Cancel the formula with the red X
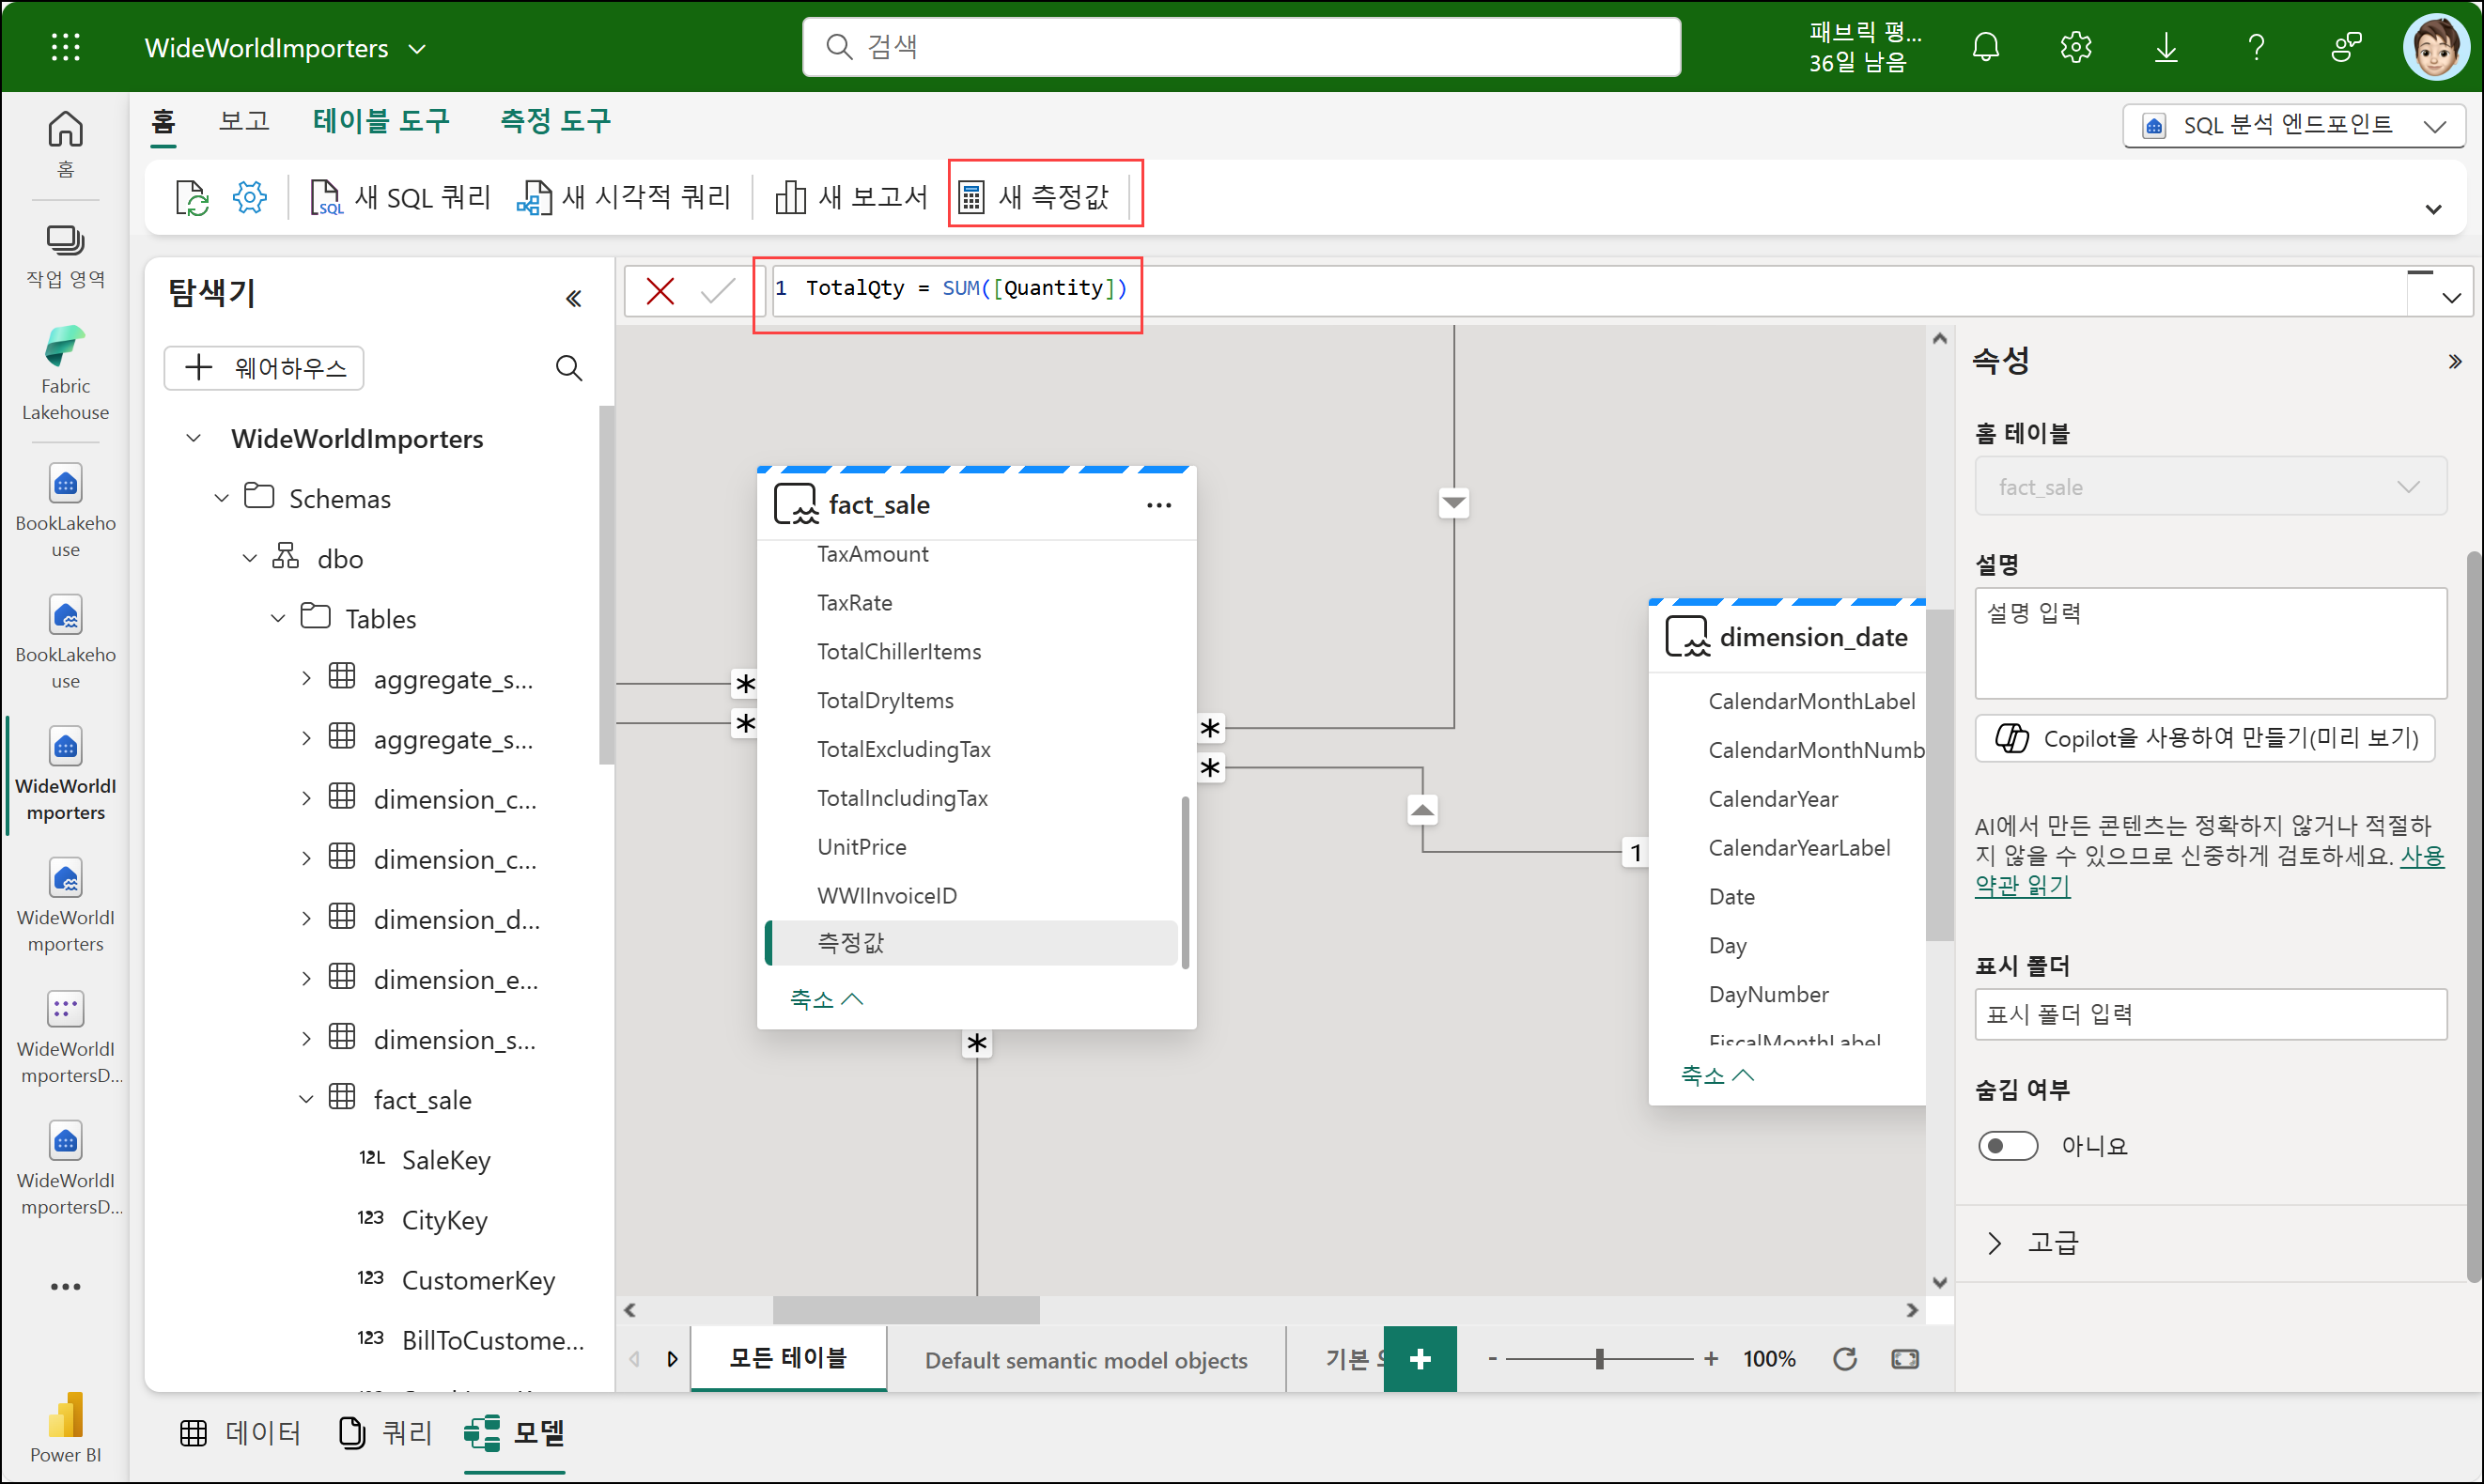 tap(660, 291)
